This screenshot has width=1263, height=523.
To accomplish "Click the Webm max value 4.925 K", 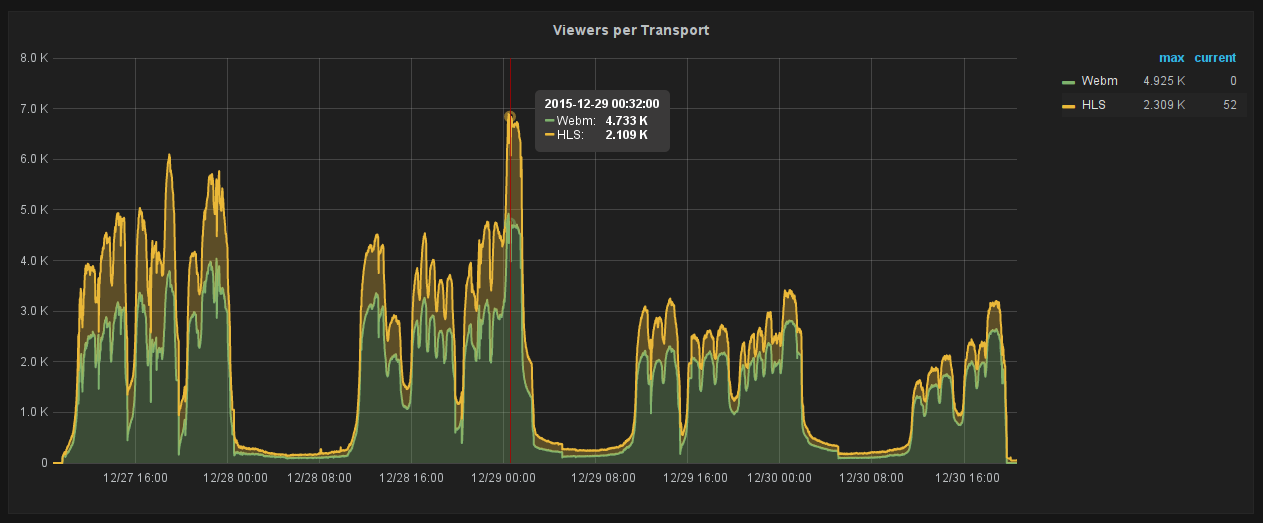I will 1164,81.
